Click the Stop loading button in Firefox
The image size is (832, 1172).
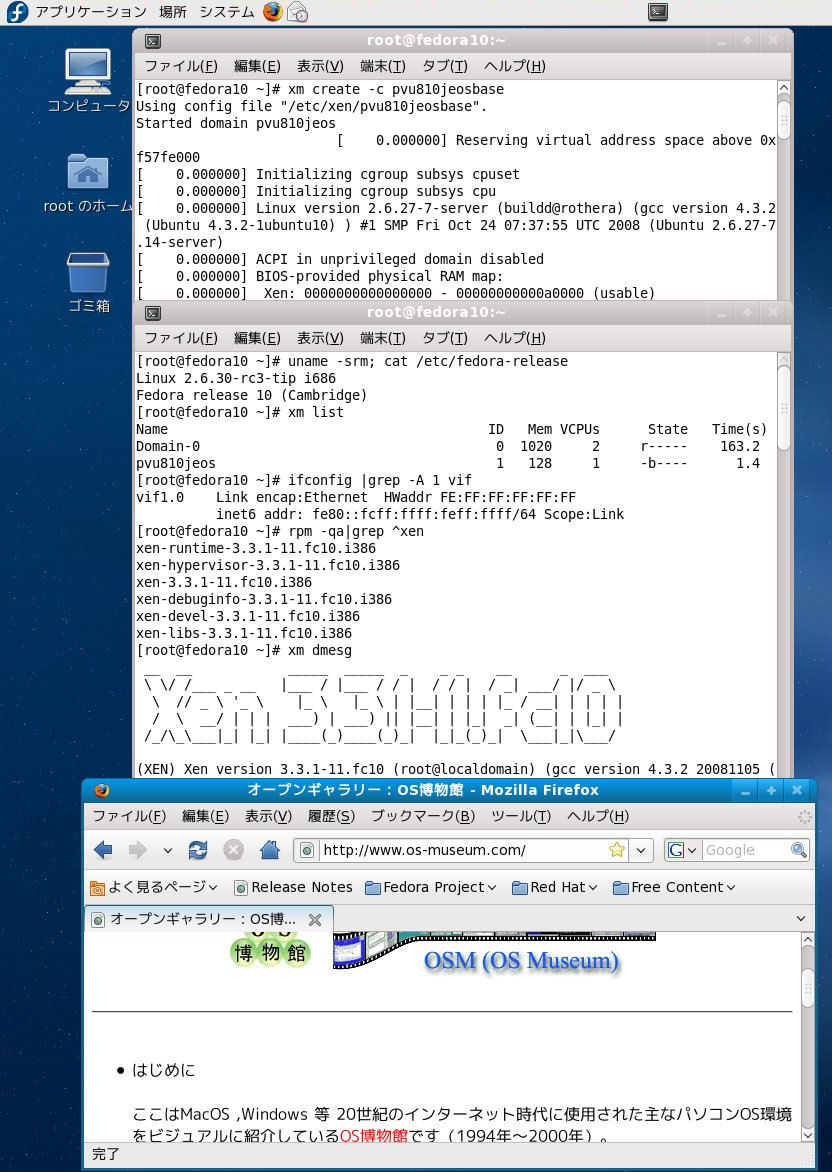click(x=233, y=850)
